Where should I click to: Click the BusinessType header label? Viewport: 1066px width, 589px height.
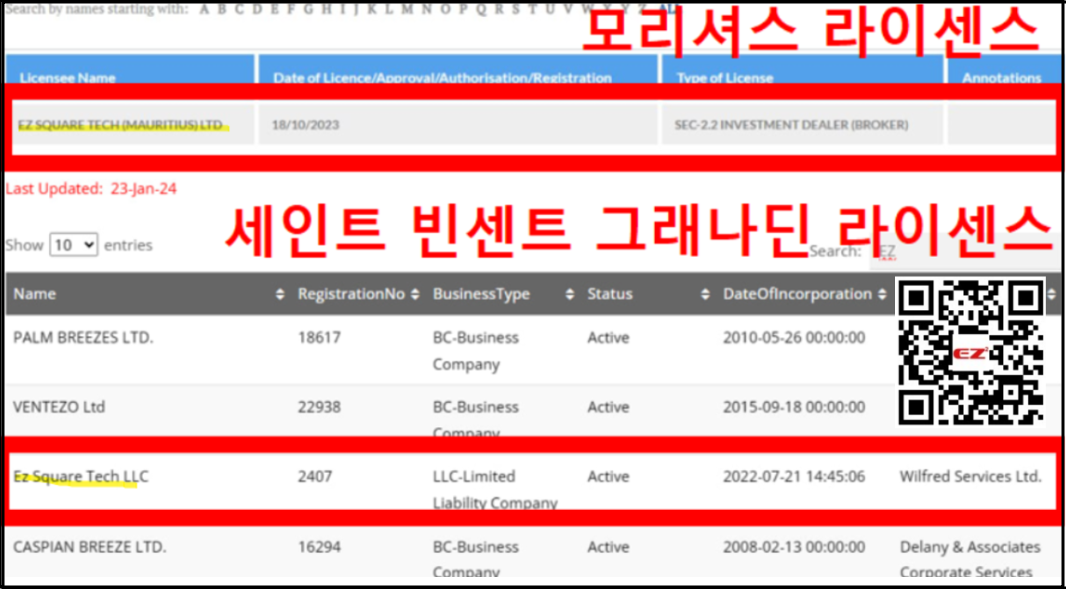click(x=481, y=294)
